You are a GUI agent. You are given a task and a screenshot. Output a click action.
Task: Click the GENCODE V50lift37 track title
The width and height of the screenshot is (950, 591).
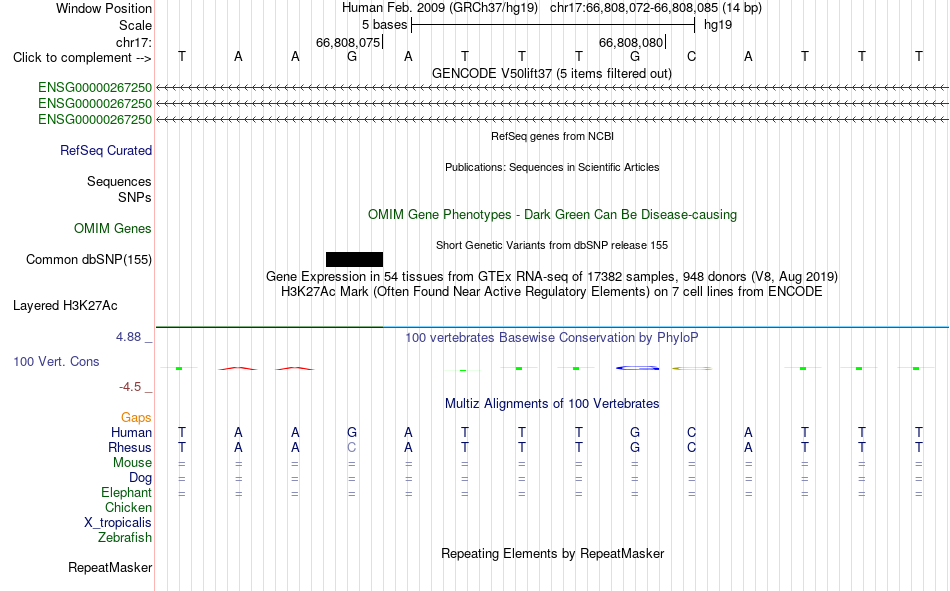point(552,73)
